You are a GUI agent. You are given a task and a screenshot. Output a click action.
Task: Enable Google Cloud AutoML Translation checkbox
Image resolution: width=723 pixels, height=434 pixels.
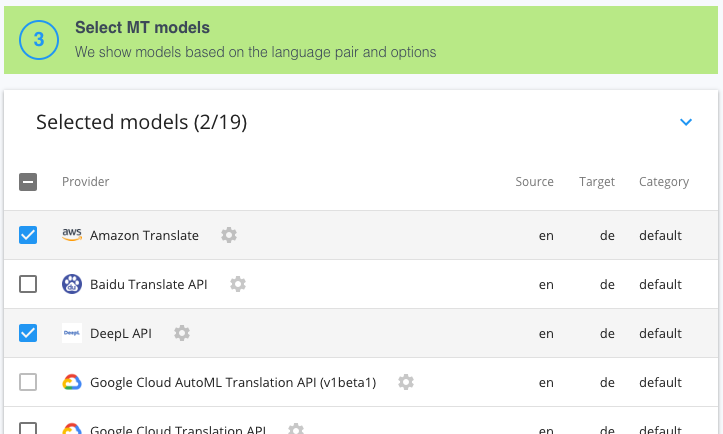(28, 382)
